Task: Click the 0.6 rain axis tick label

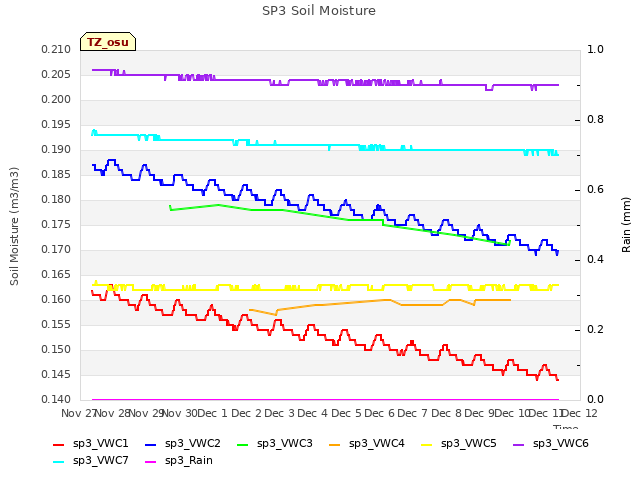Action: coord(595,189)
